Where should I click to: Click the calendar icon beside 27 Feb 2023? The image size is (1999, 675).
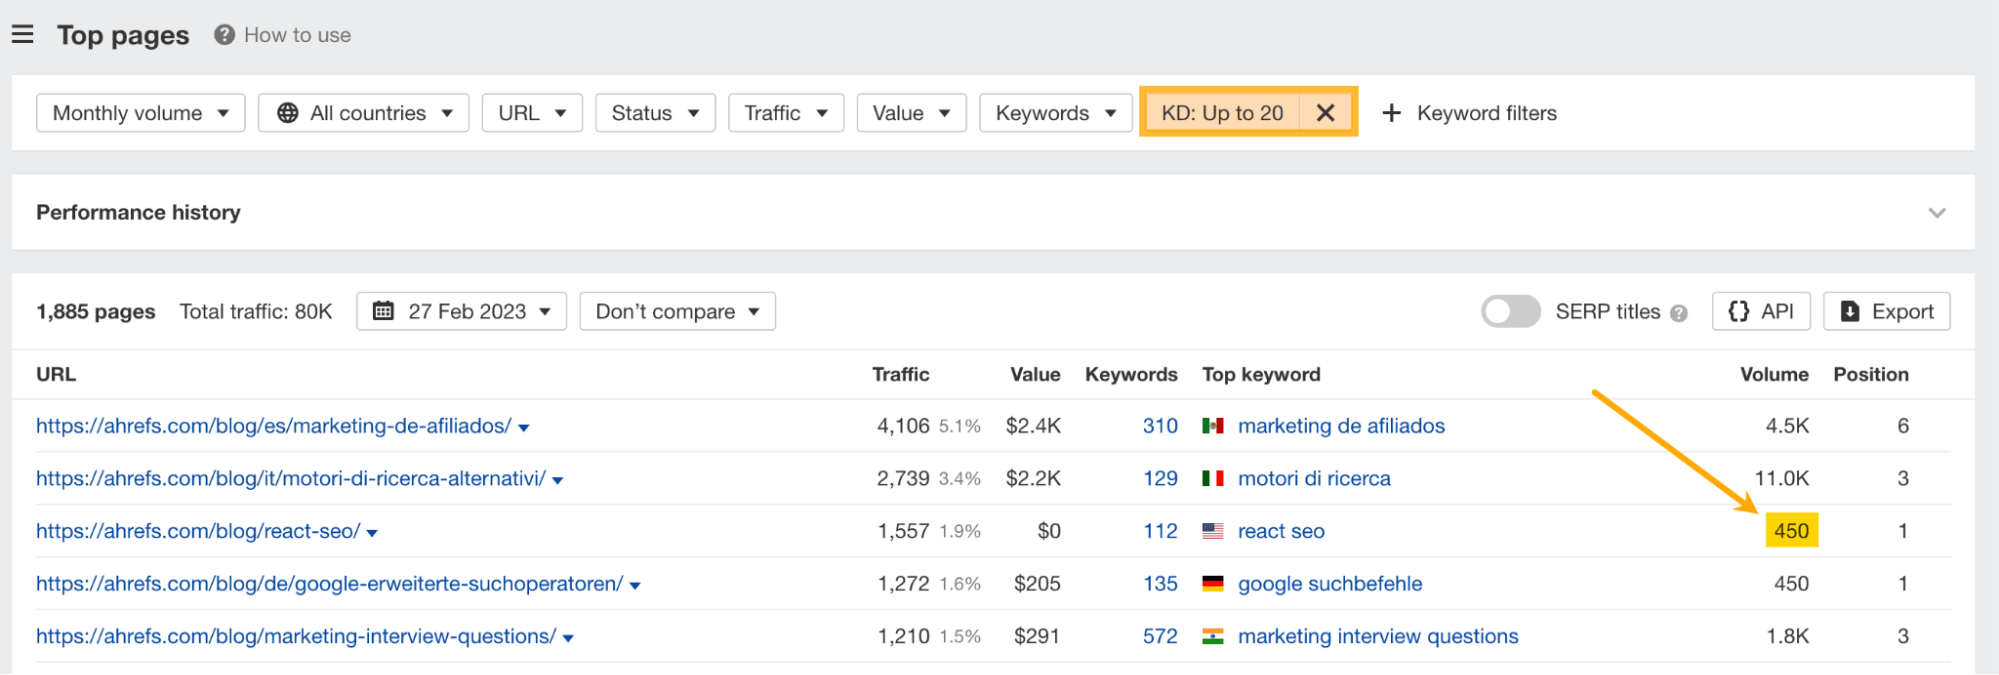[x=383, y=311]
